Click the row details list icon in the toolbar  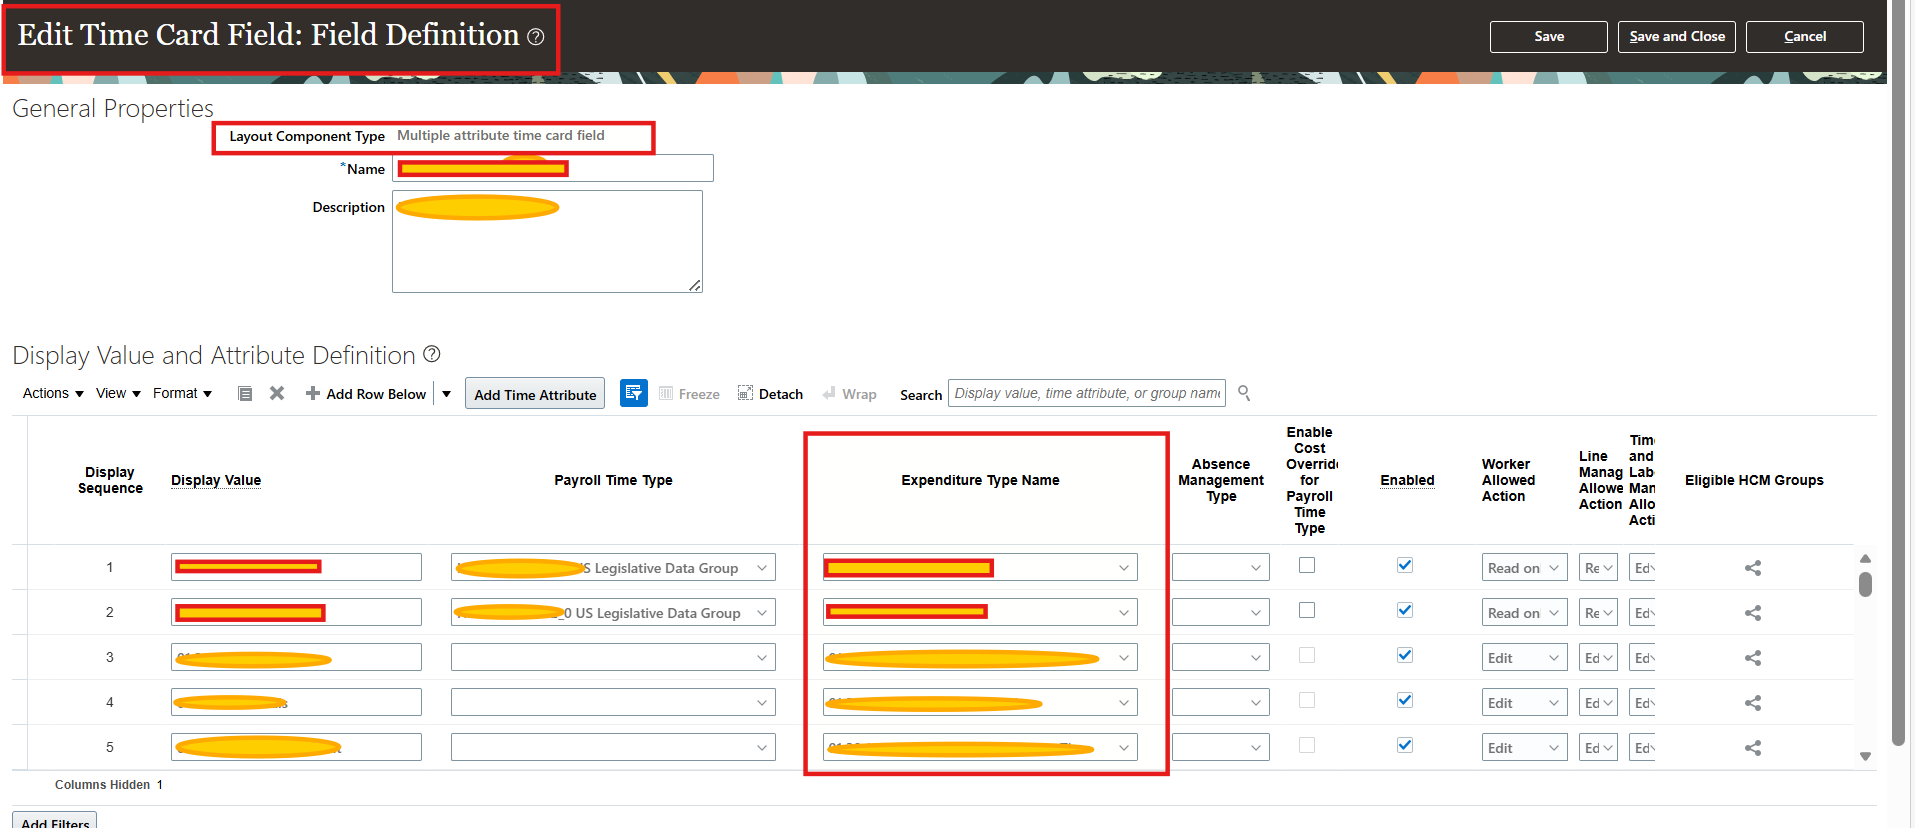[245, 394]
